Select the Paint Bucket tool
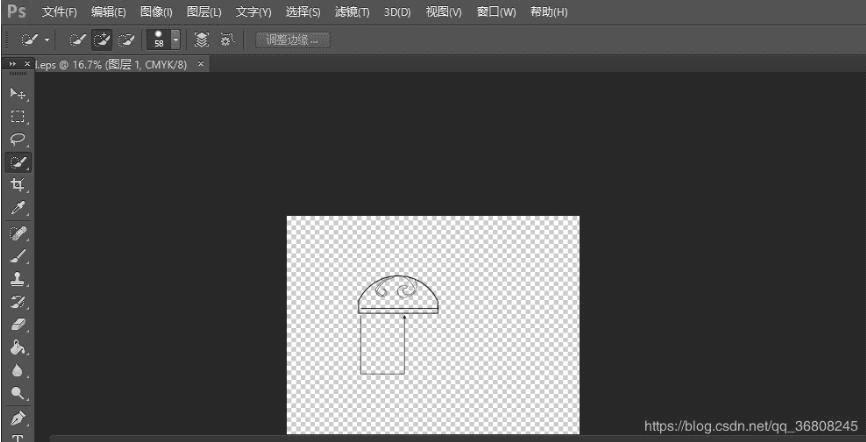 (18, 348)
